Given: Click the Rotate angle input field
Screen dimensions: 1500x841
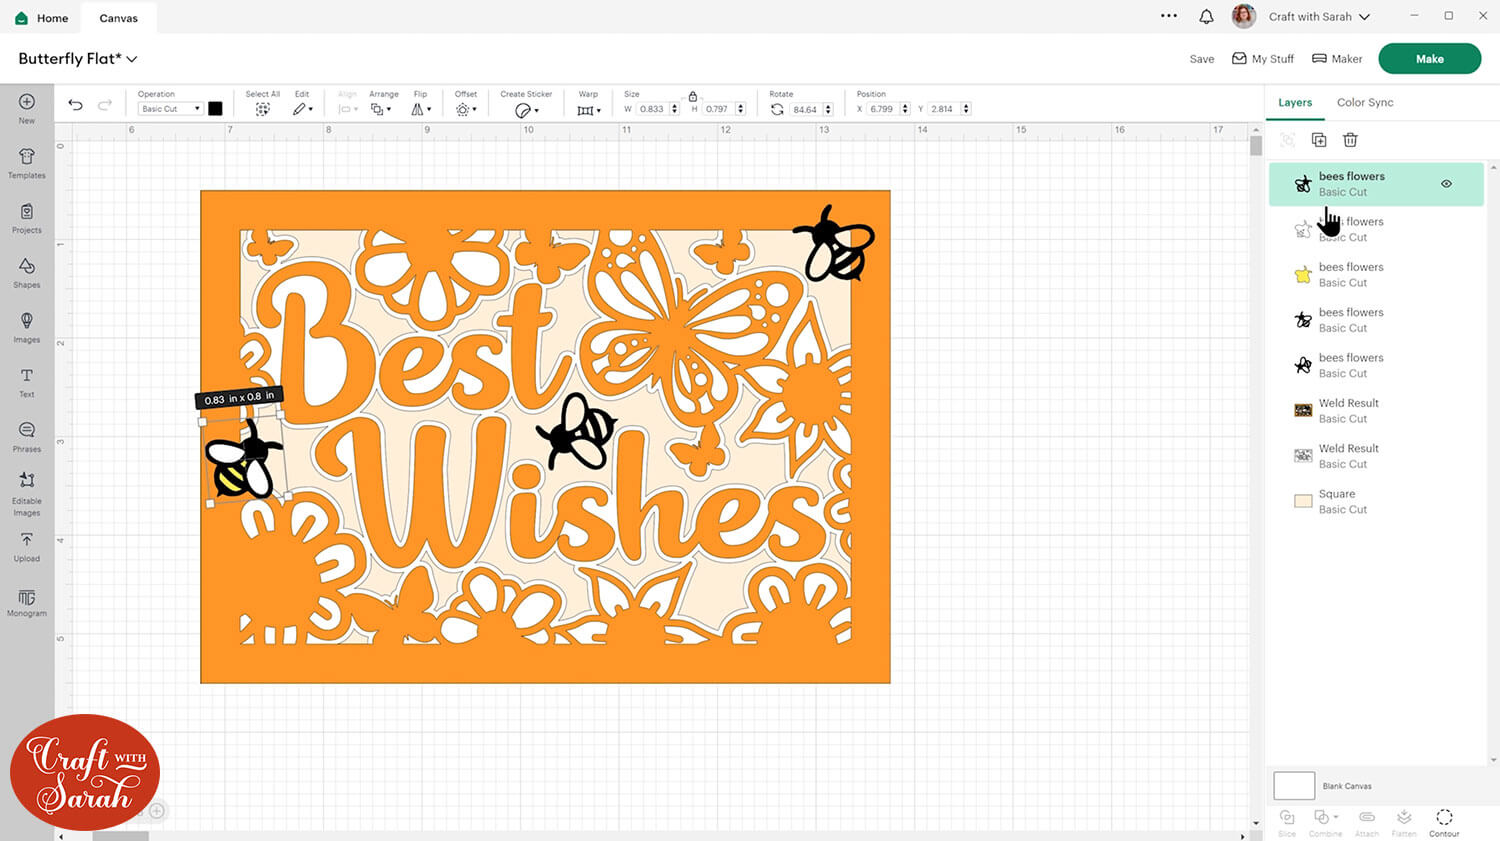Looking at the screenshot, I should click(805, 109).
